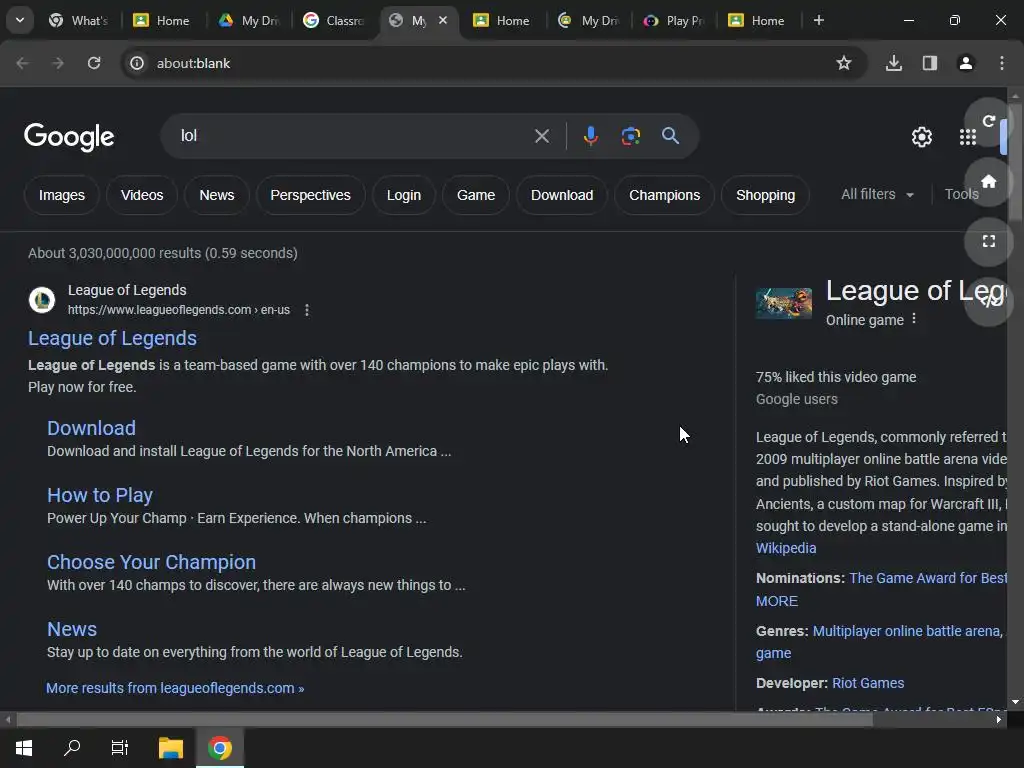Select the Champions filter chip
Screen dimensions: 1024x768
[664, 195]
